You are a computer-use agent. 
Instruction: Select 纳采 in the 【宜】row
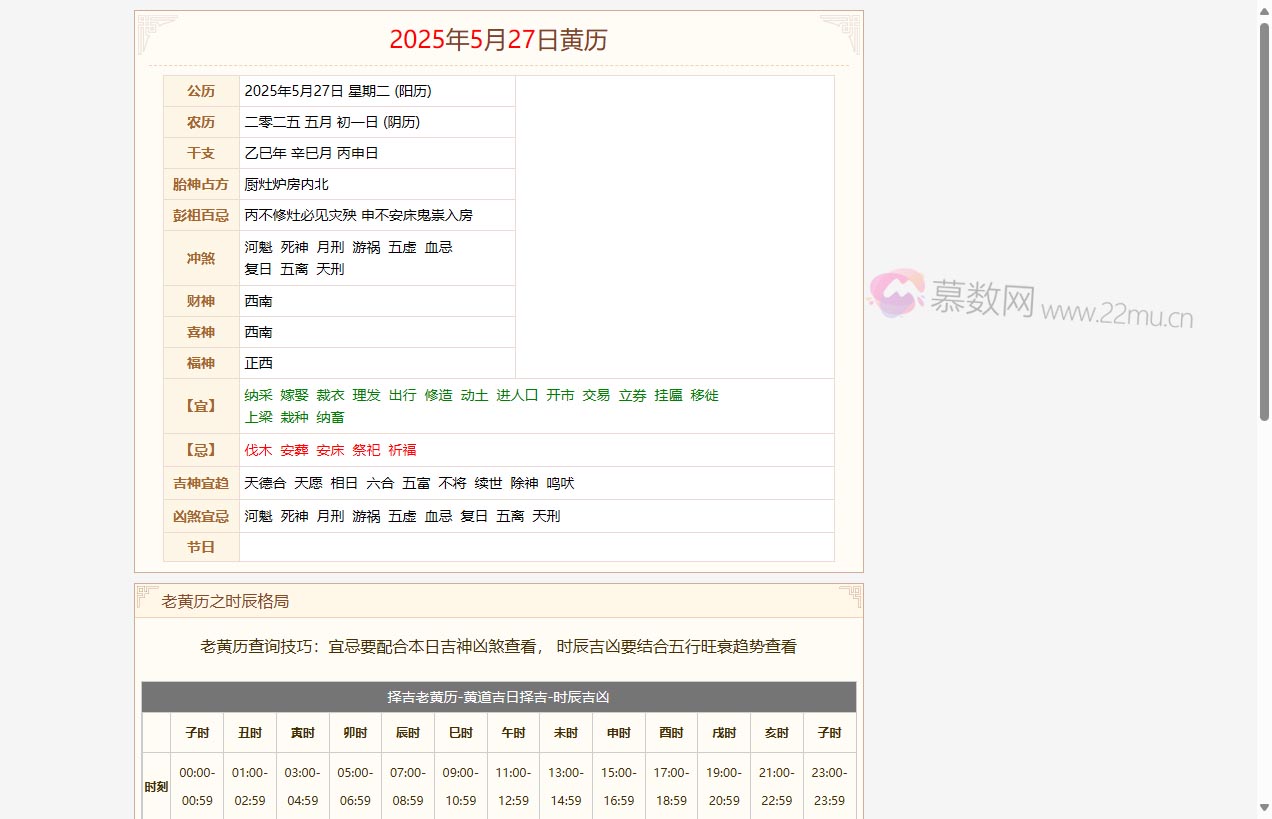[x=258, y=395]
